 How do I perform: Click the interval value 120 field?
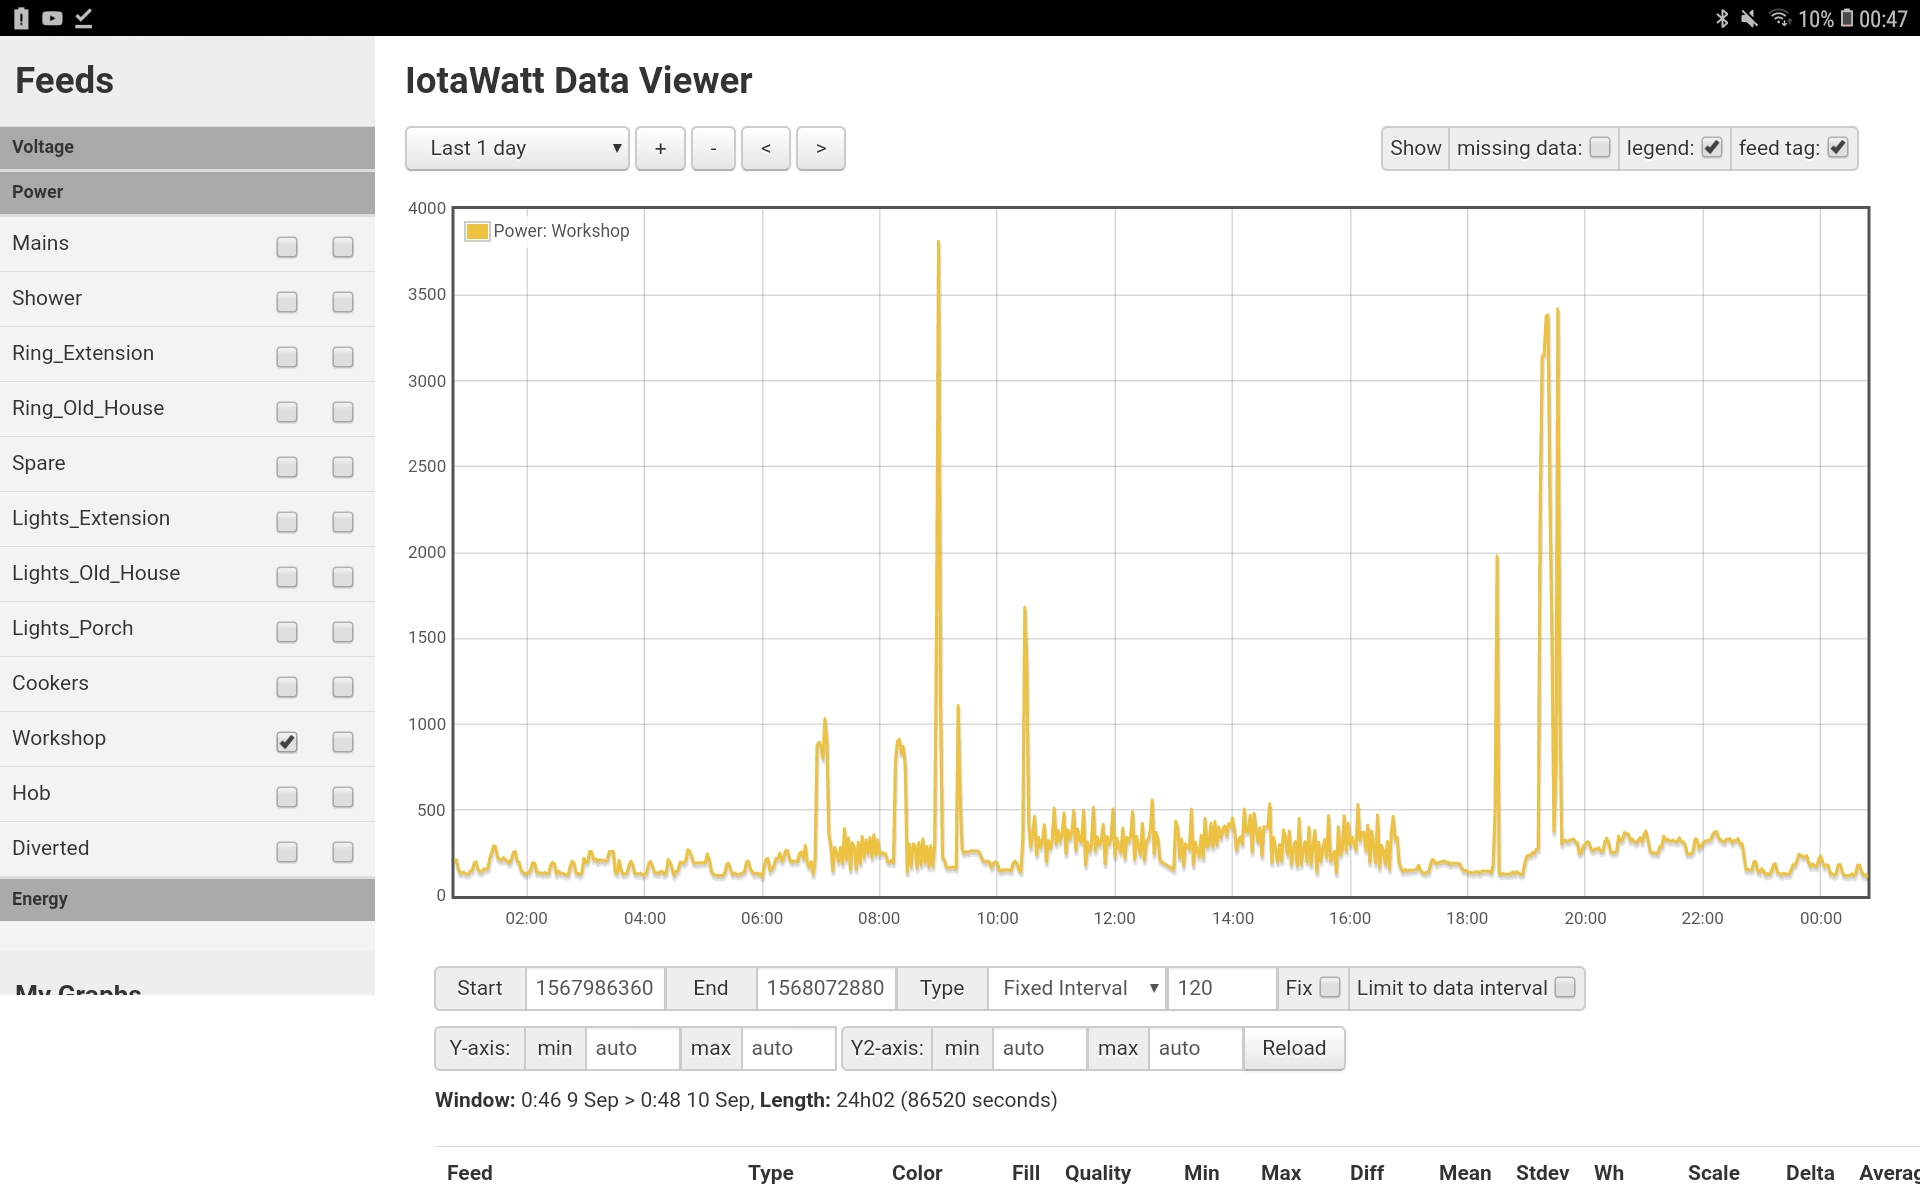(1222, 988)
